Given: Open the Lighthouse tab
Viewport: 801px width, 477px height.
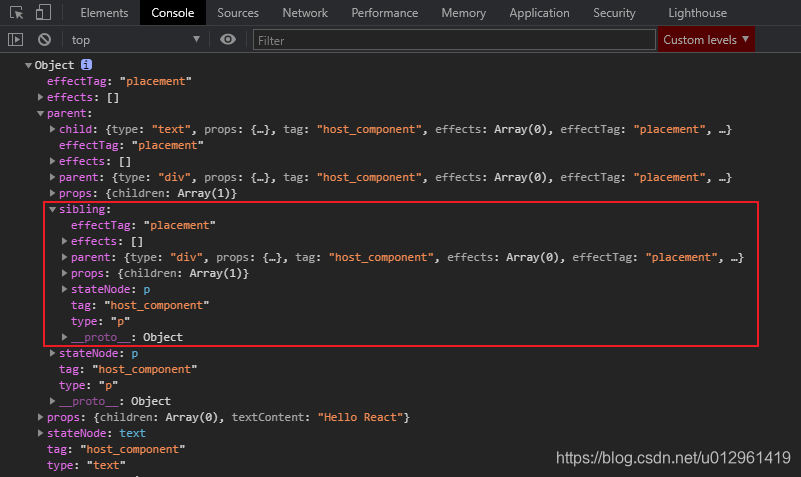Looking at the screenshot, I should (x=697, y=13).
